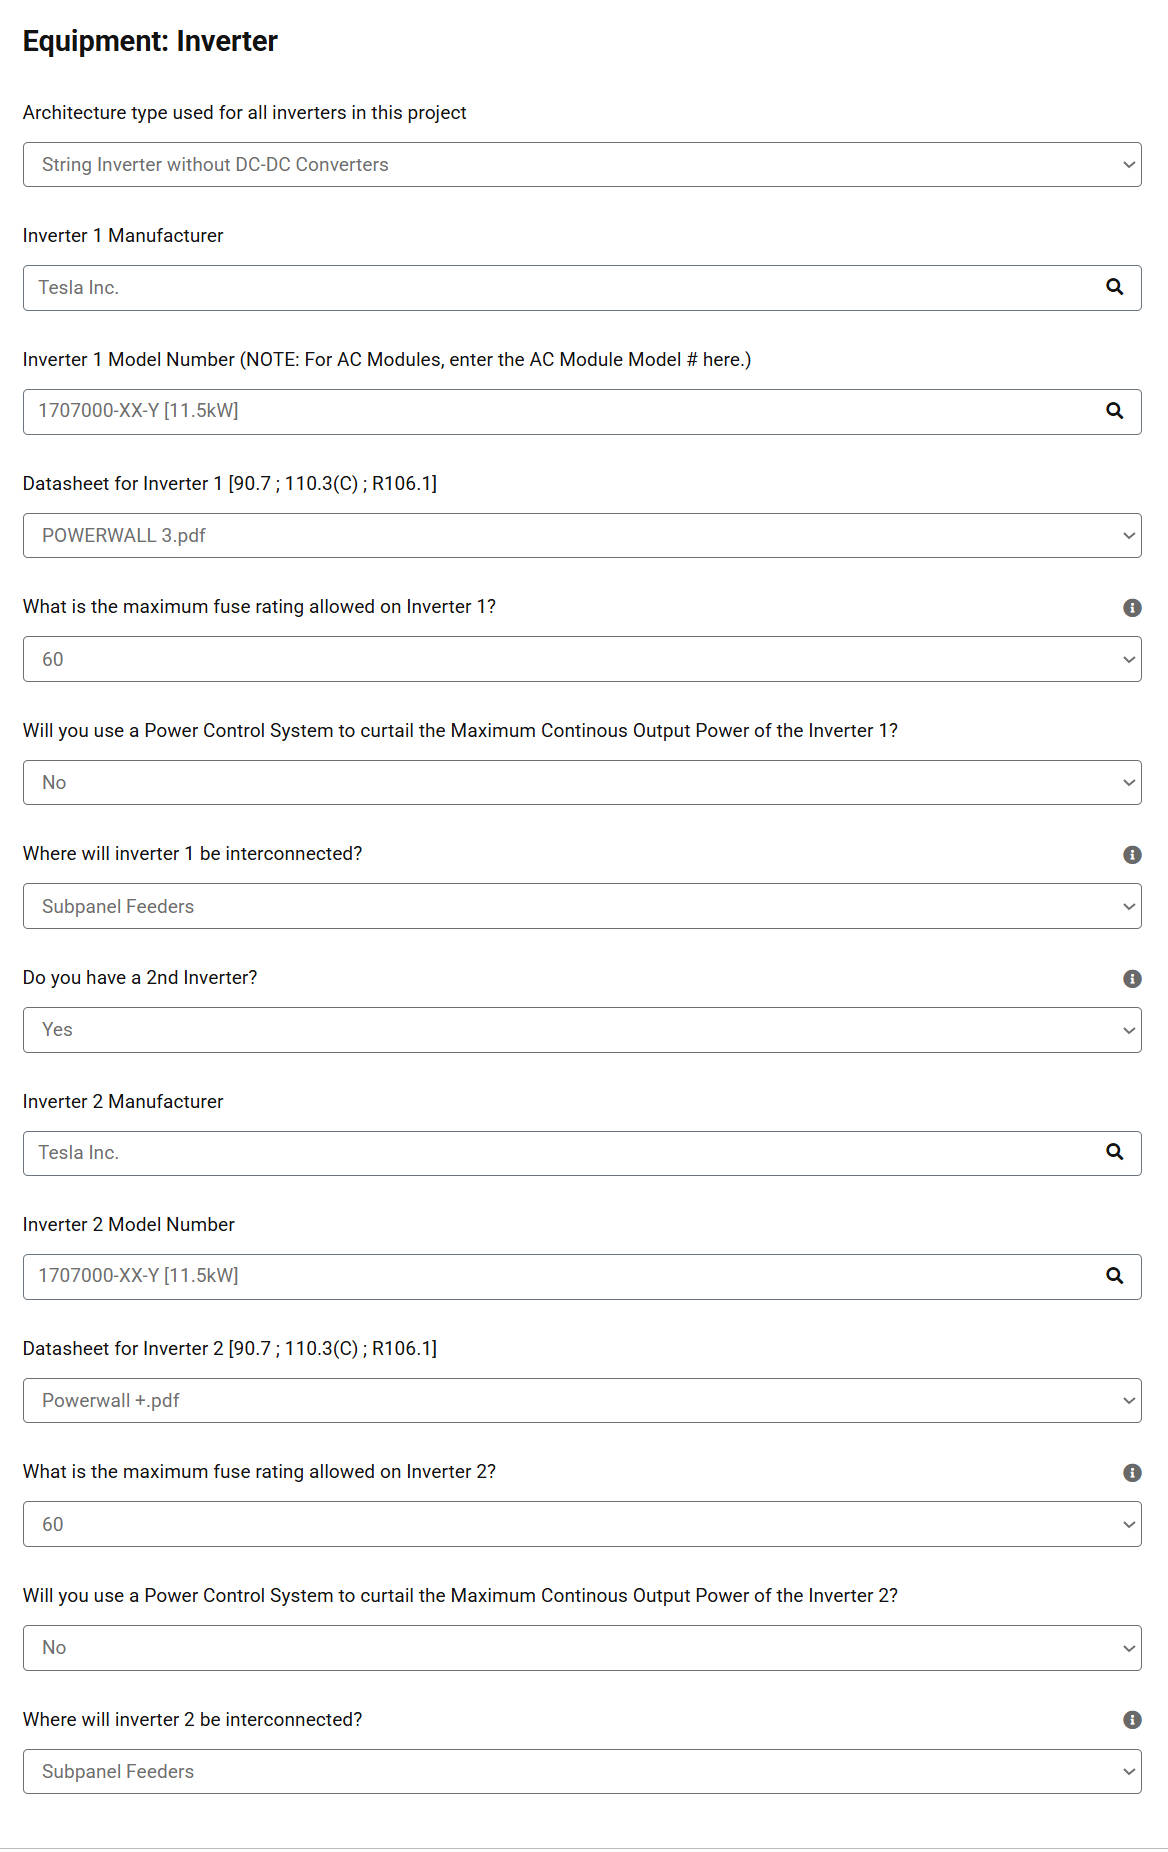Open Inverter 2 Power Control System dropdown
Image resolution: width=1168 pixels, height=1852 pixels.
[582, 1648]
